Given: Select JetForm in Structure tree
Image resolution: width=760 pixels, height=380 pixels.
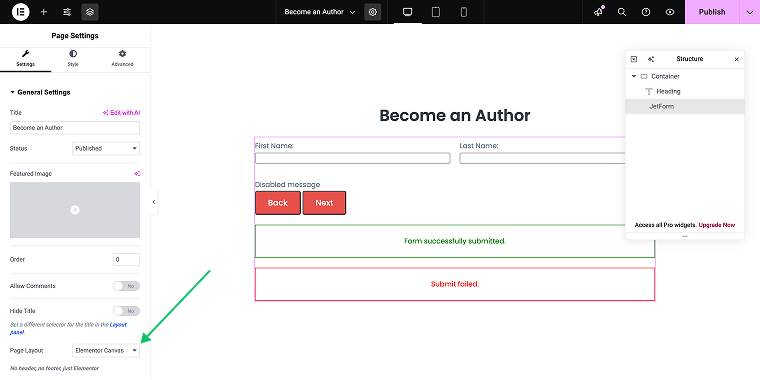Looking at the screenshot, I should (684, 107).
